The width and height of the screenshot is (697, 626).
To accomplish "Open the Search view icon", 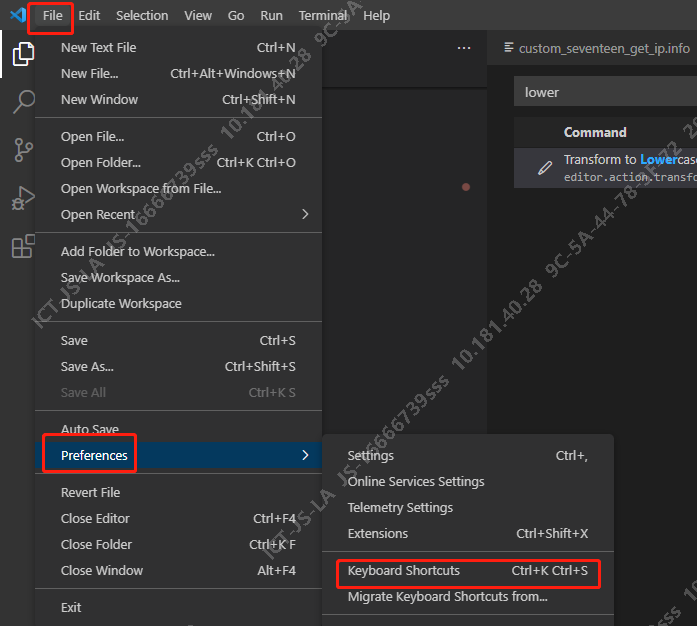I will 22,102.
